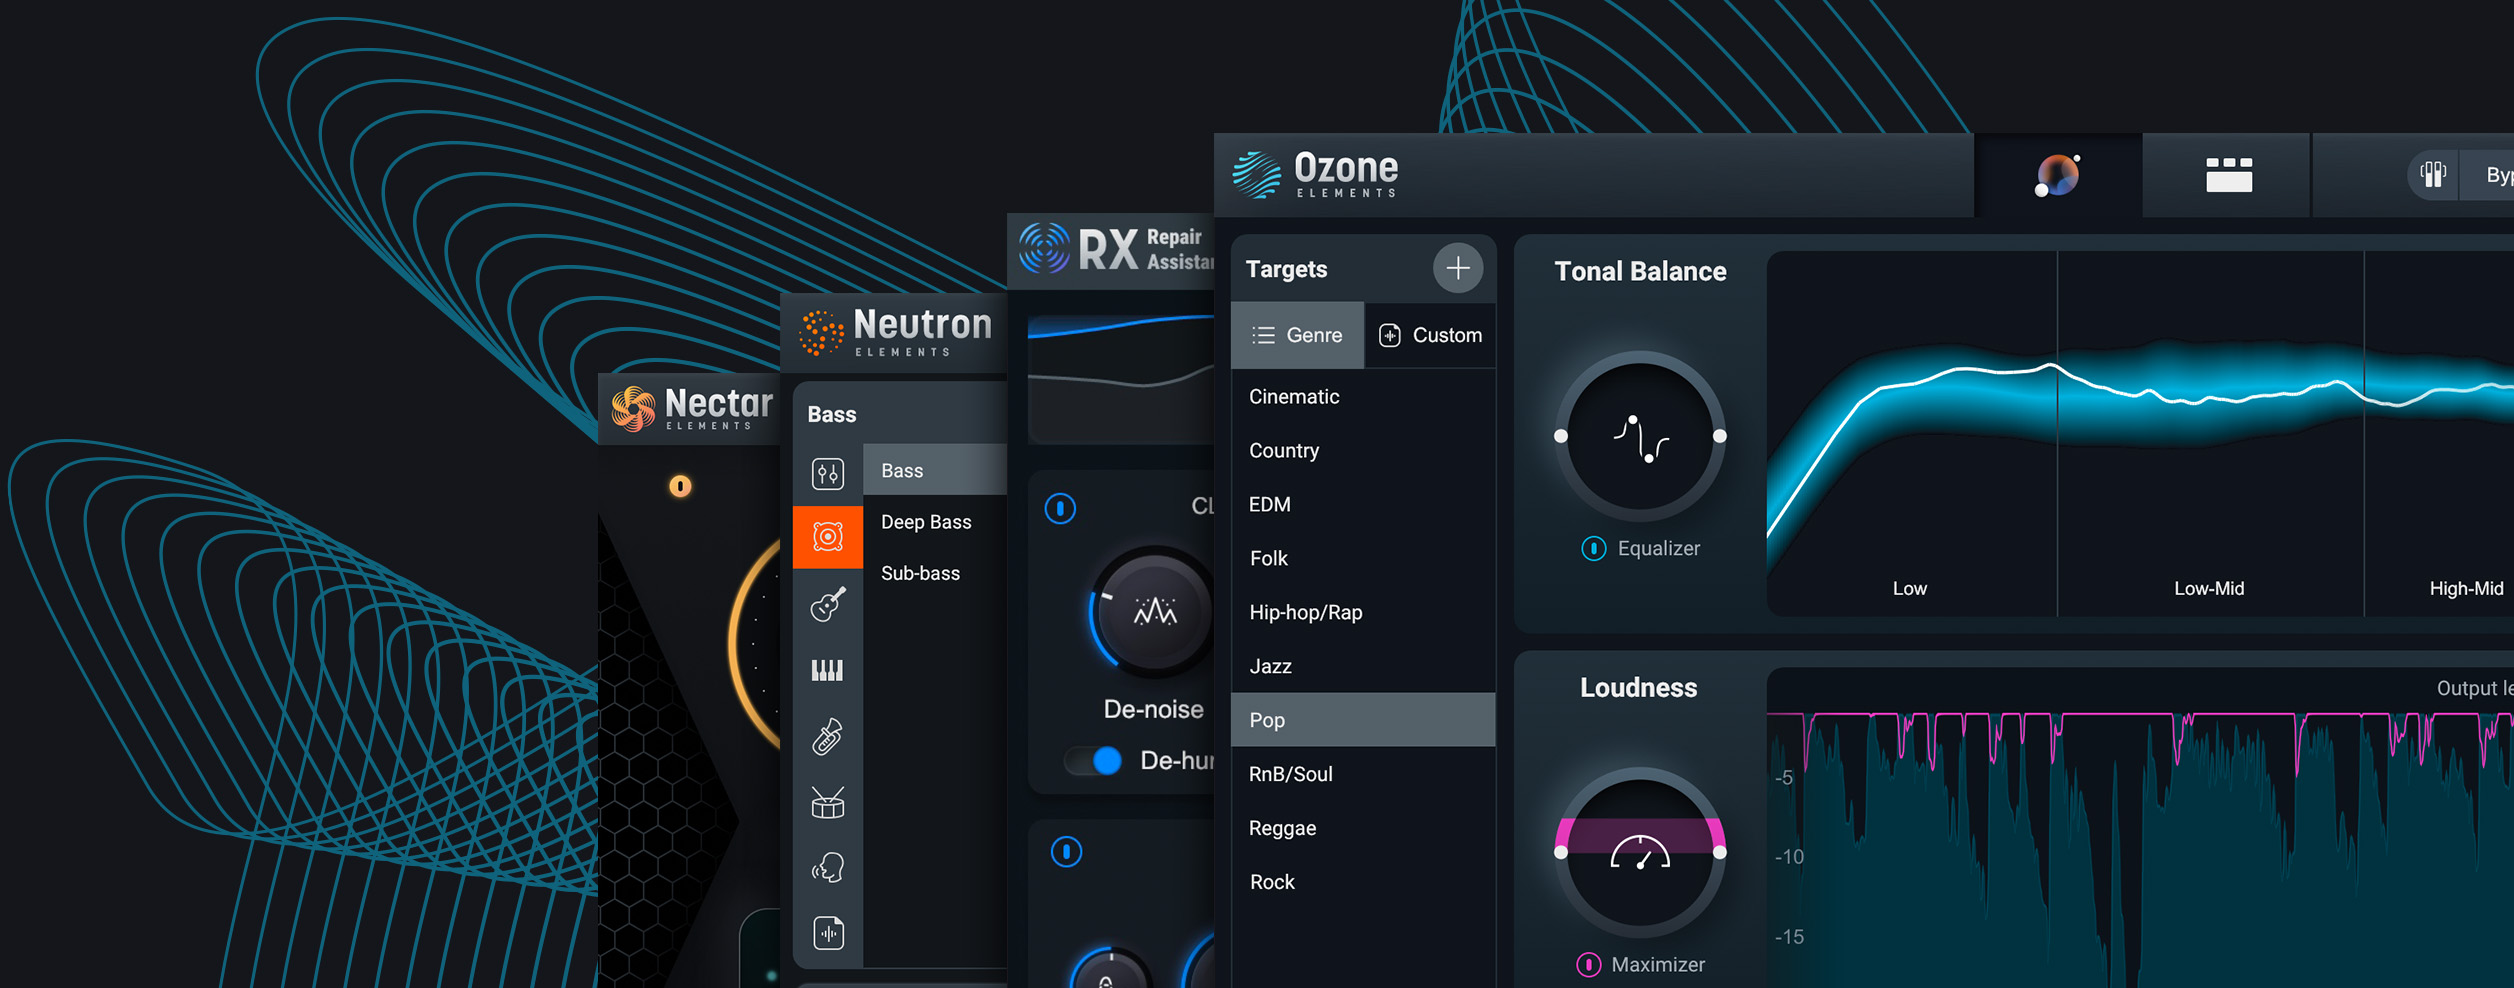Select the Genre tab in Targets

(1297, 335)
